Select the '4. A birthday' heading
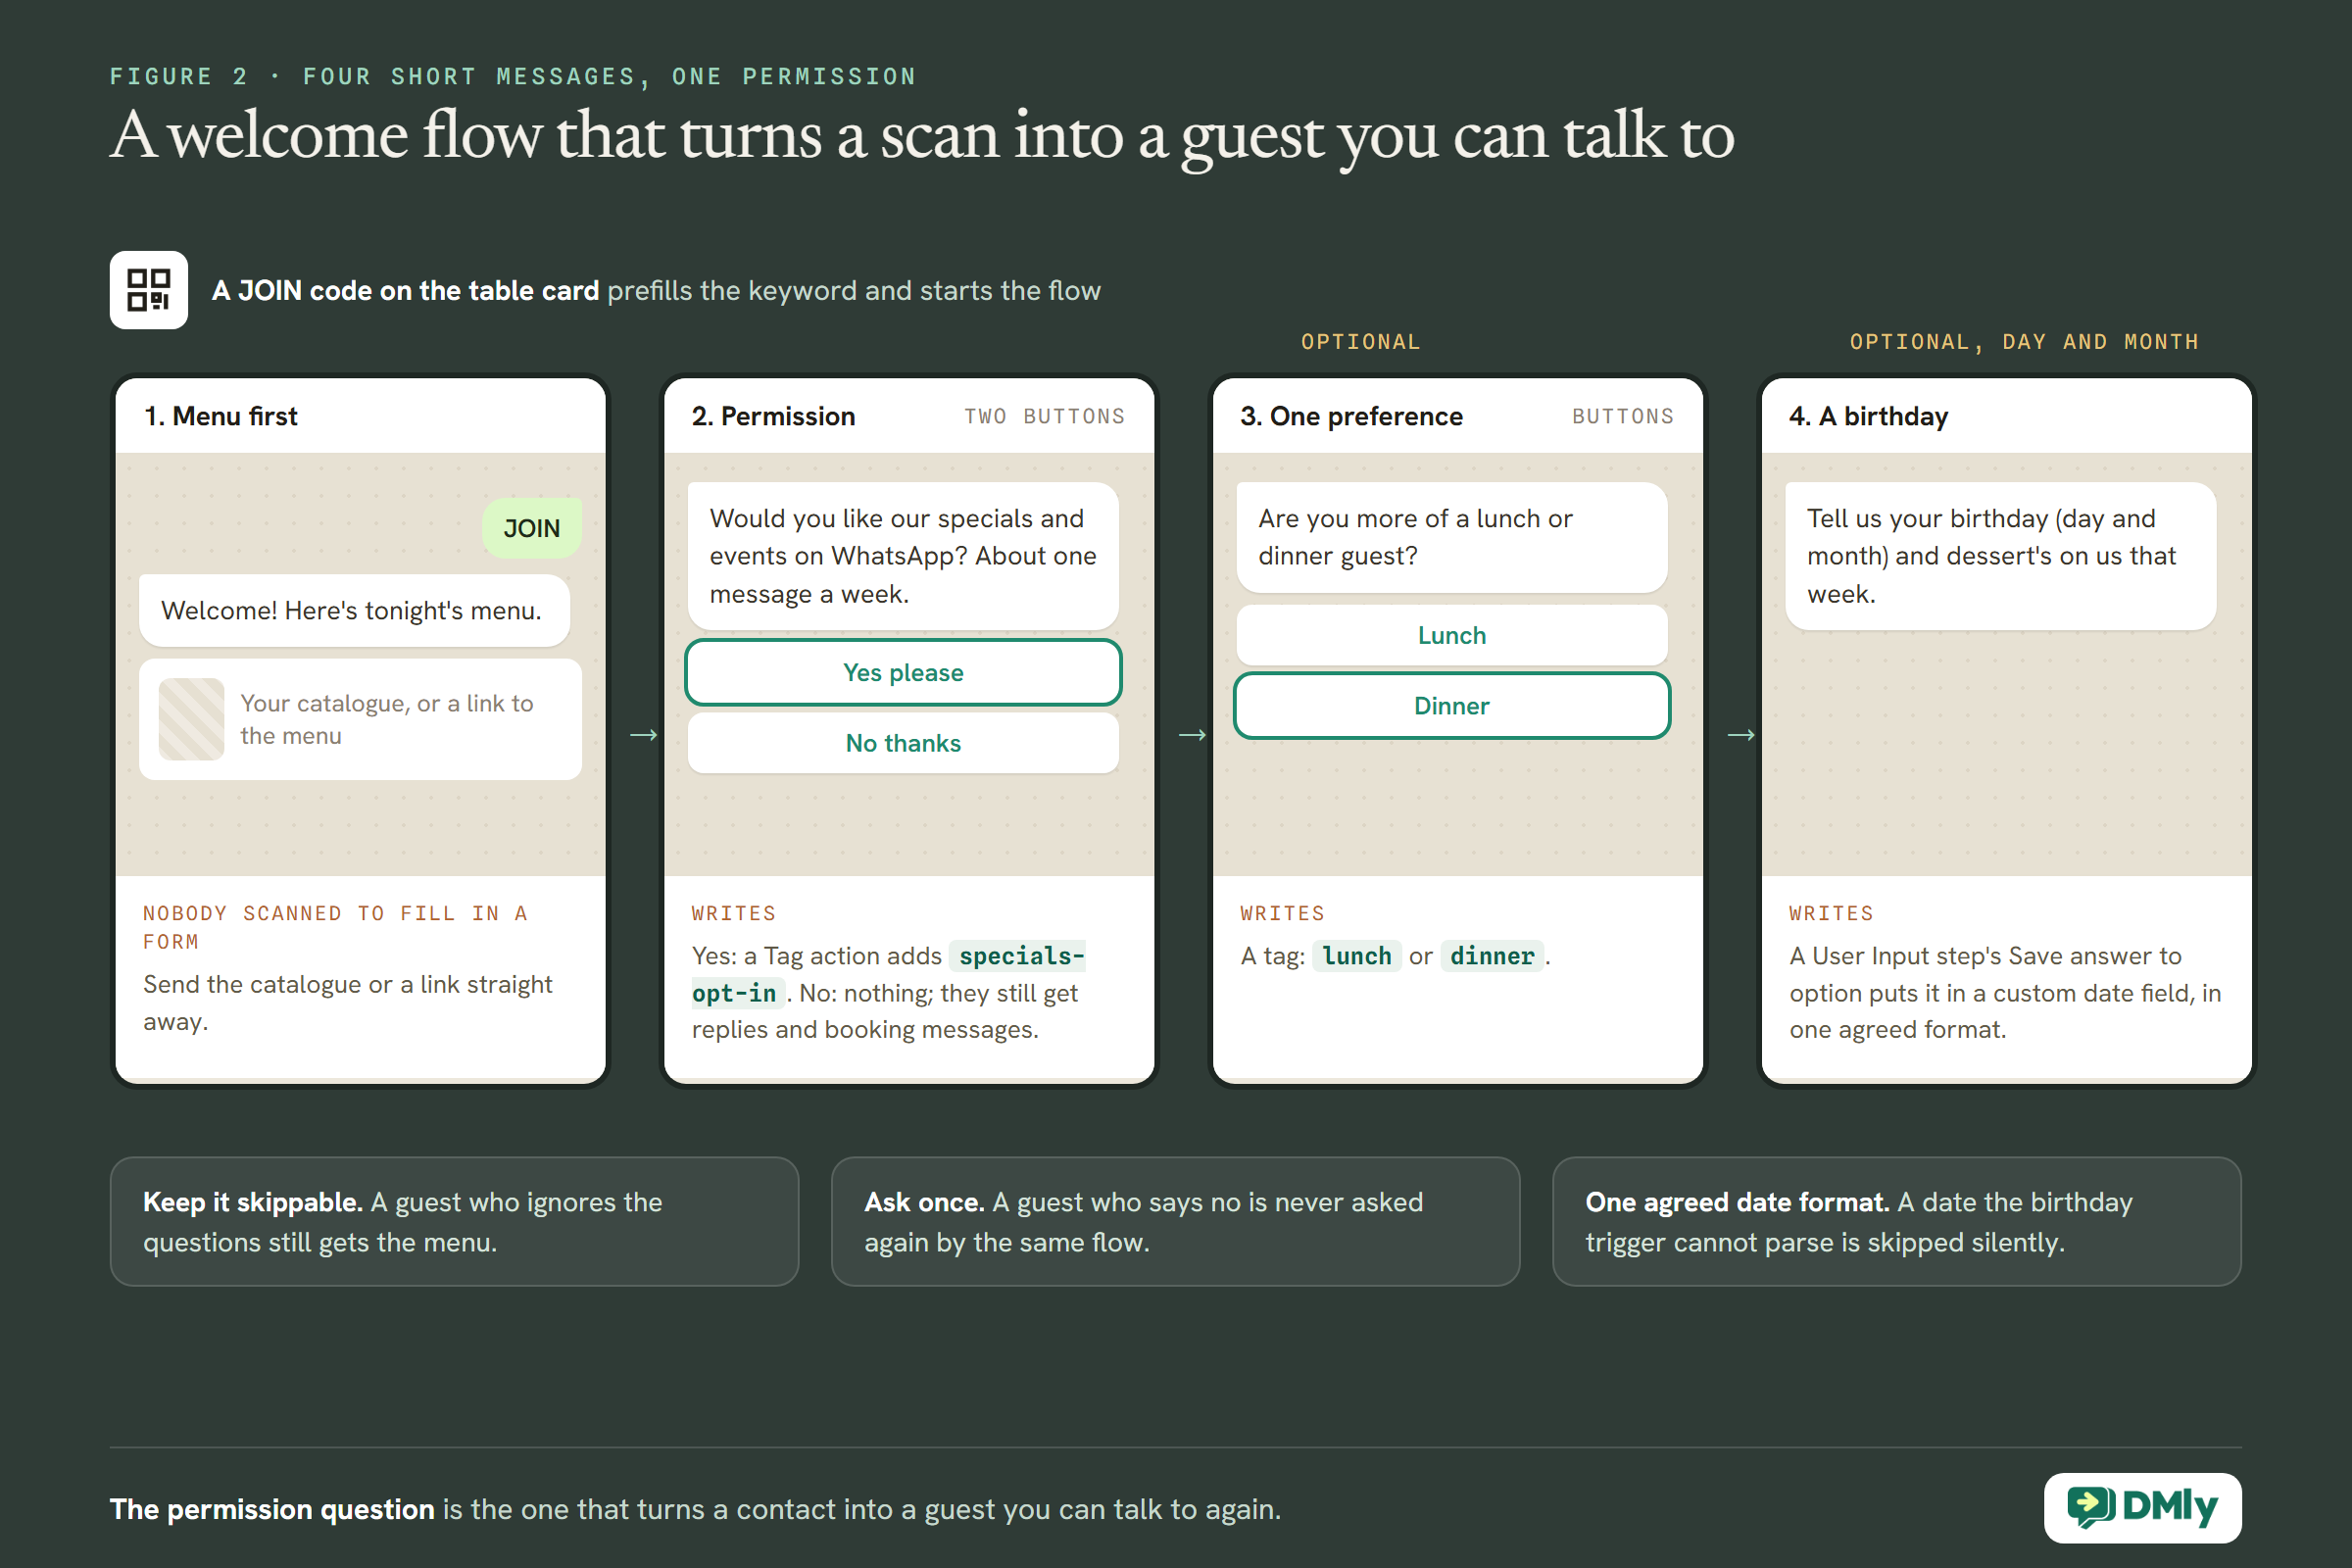The height and width of the screenshot is (1568, 2352). tap(1868, 416)
